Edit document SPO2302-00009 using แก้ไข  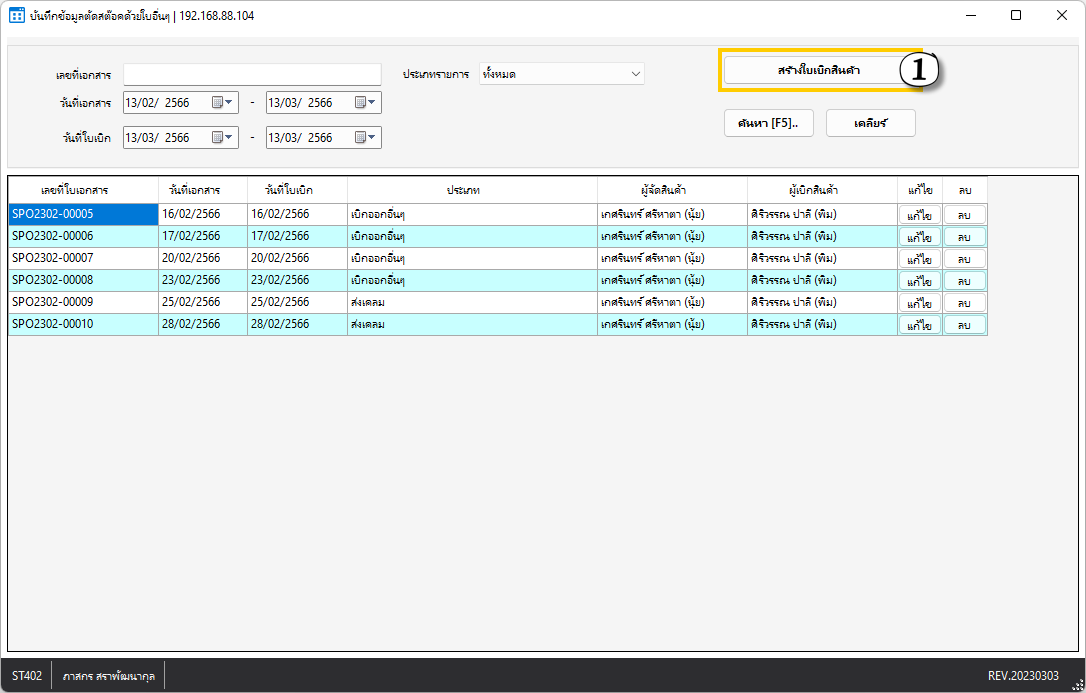pos(919,303)
